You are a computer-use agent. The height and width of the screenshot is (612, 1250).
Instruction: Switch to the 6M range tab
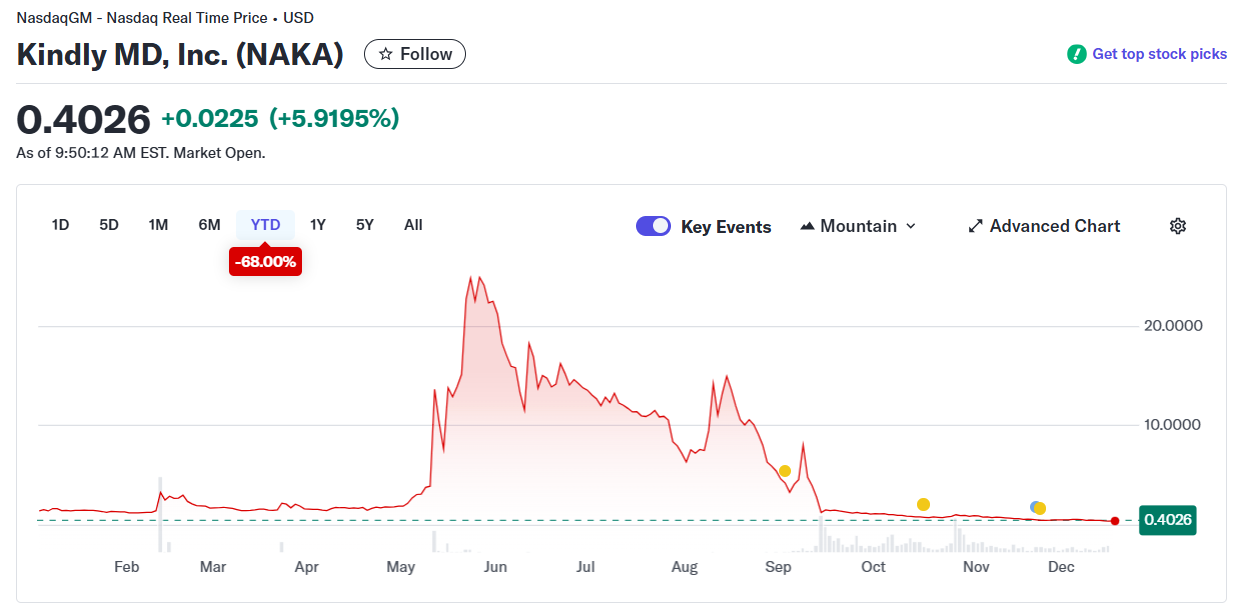point(209,225)
